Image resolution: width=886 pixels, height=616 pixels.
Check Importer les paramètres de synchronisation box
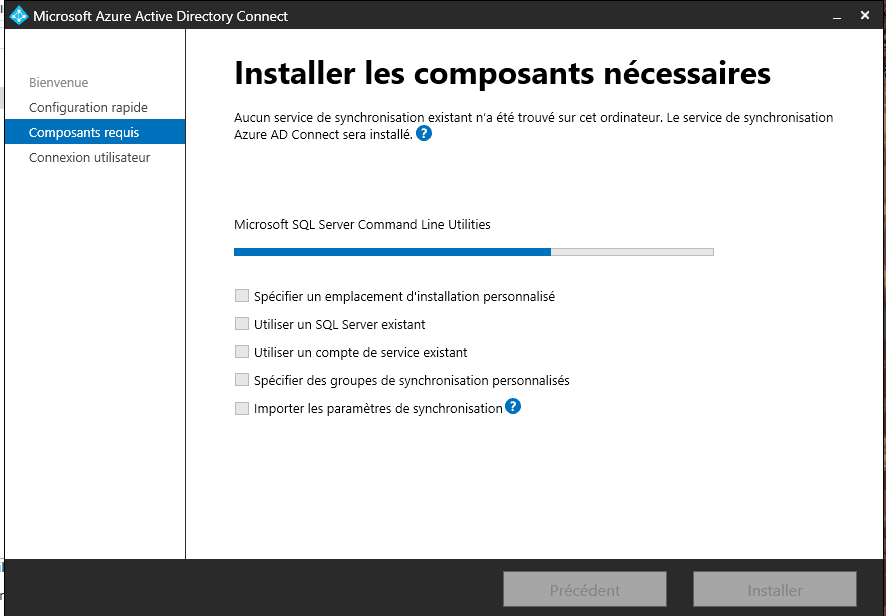[x=241, y=408]
